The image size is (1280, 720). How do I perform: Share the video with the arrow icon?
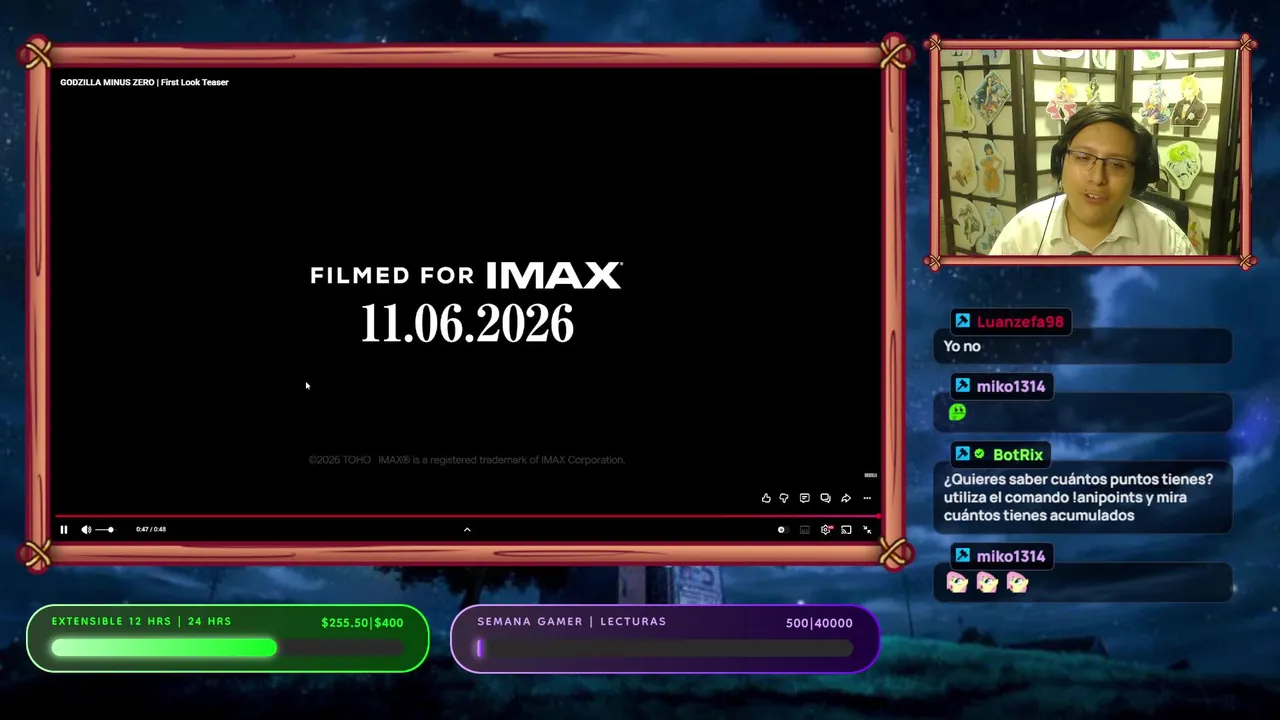coord(846,498)
